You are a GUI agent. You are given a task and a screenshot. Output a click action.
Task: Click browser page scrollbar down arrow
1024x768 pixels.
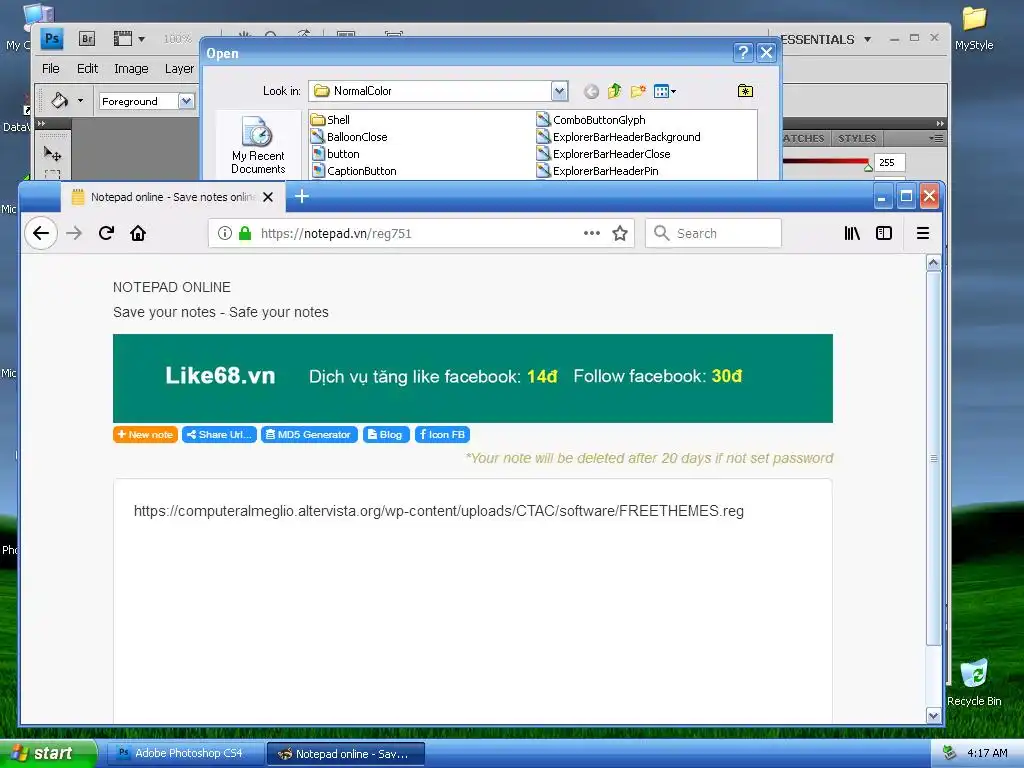933,716
